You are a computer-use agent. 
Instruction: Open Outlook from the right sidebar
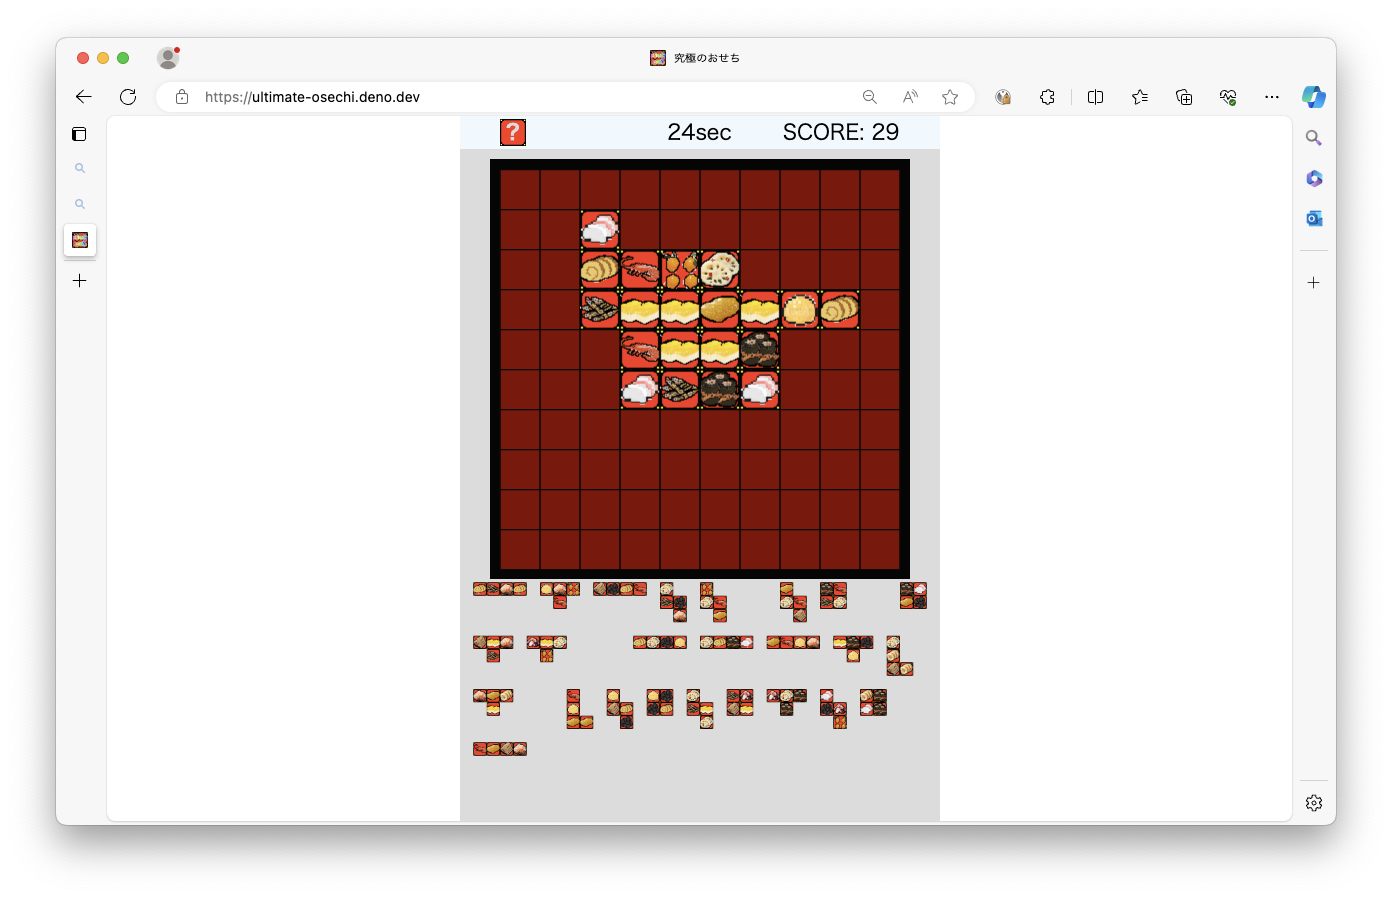point(1314,218)
